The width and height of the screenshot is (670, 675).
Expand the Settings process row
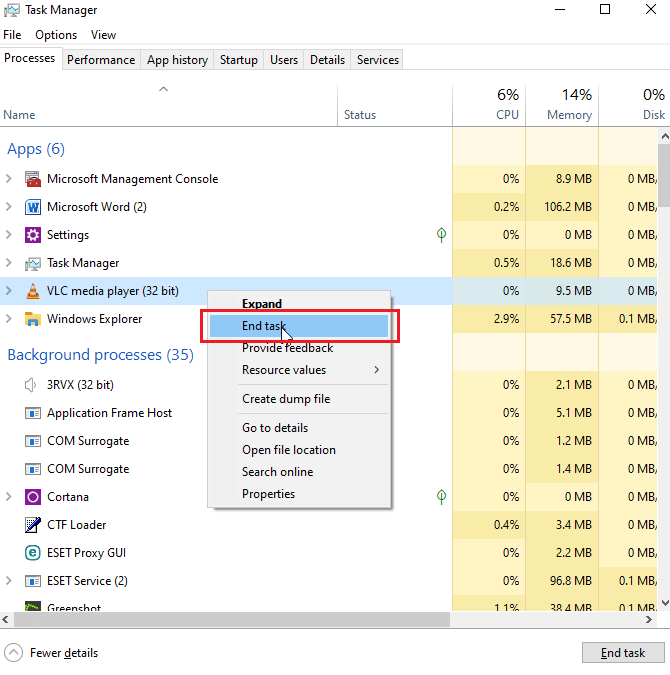coord(9,235)
